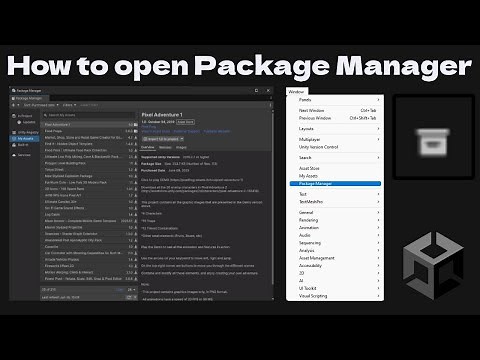The height and width of the screenshot is (360, 480).
Task: Open the Multiplayer submenu
Action: 335,139
